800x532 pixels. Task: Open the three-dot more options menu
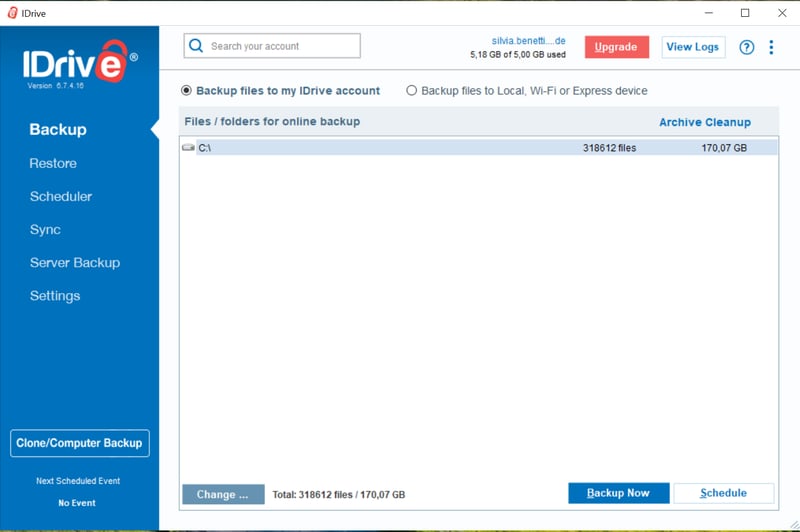[771, 47]
